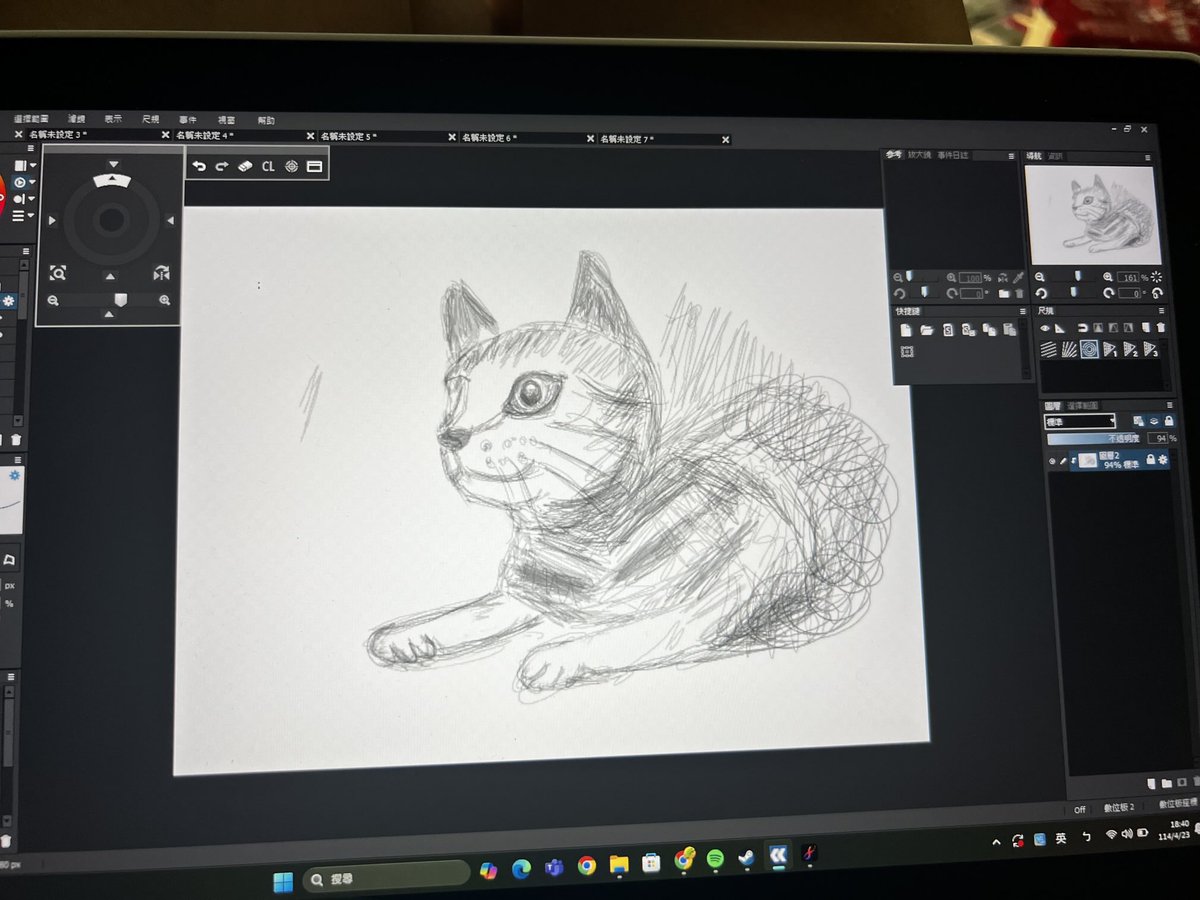Click the Redo arrow in floating toolbar
This screenshot has width=1200, height=900.
click(x=222, y=166)
